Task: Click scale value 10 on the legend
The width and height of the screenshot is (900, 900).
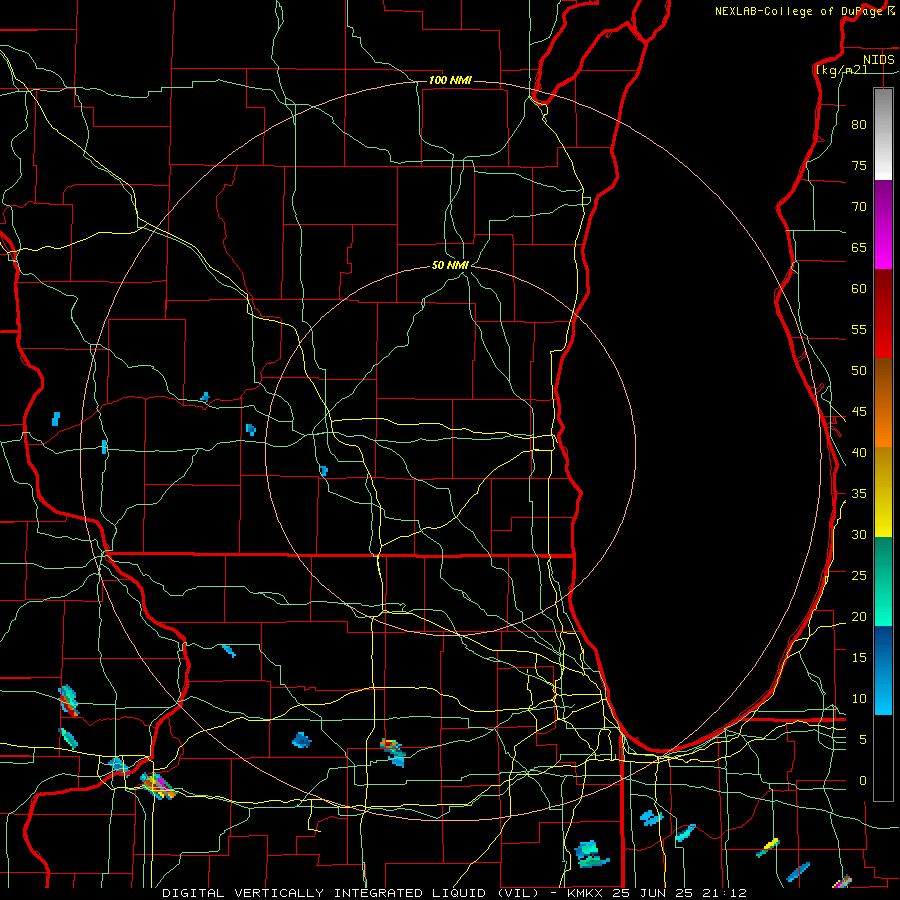Action: 859,699
